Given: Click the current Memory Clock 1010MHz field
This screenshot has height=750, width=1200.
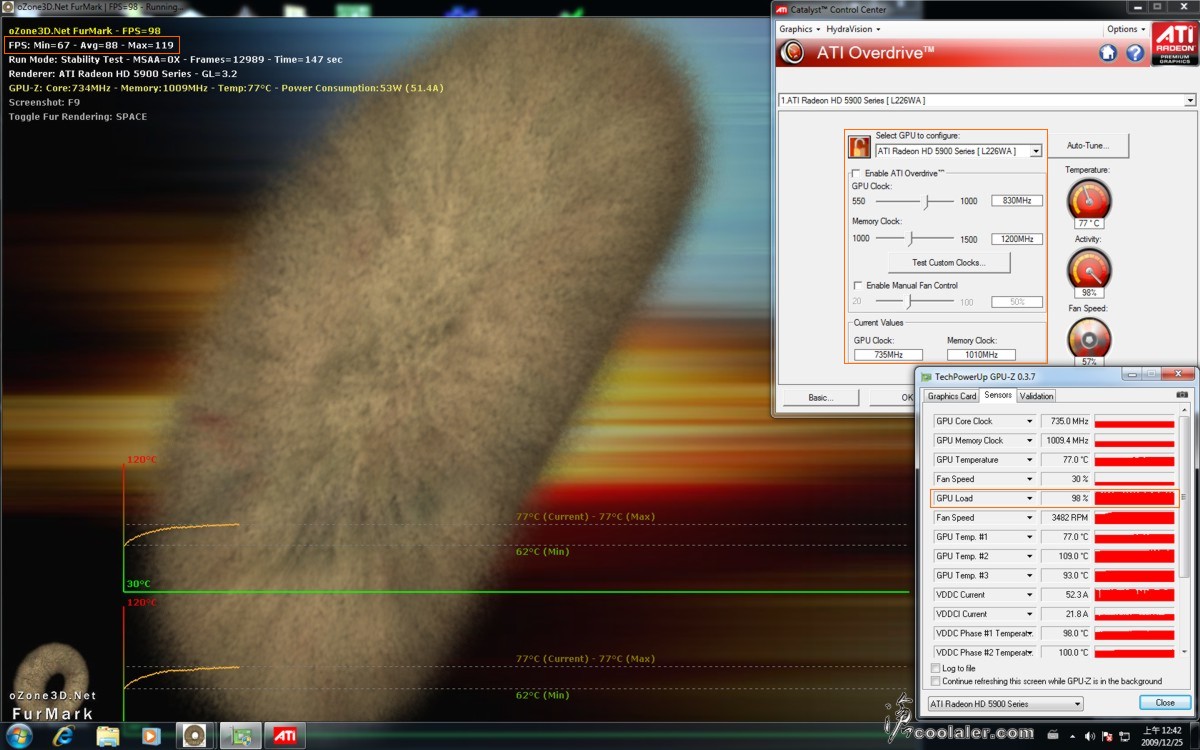Looking at the screenshot, I should pyautogui.click(x=981, y=355).
